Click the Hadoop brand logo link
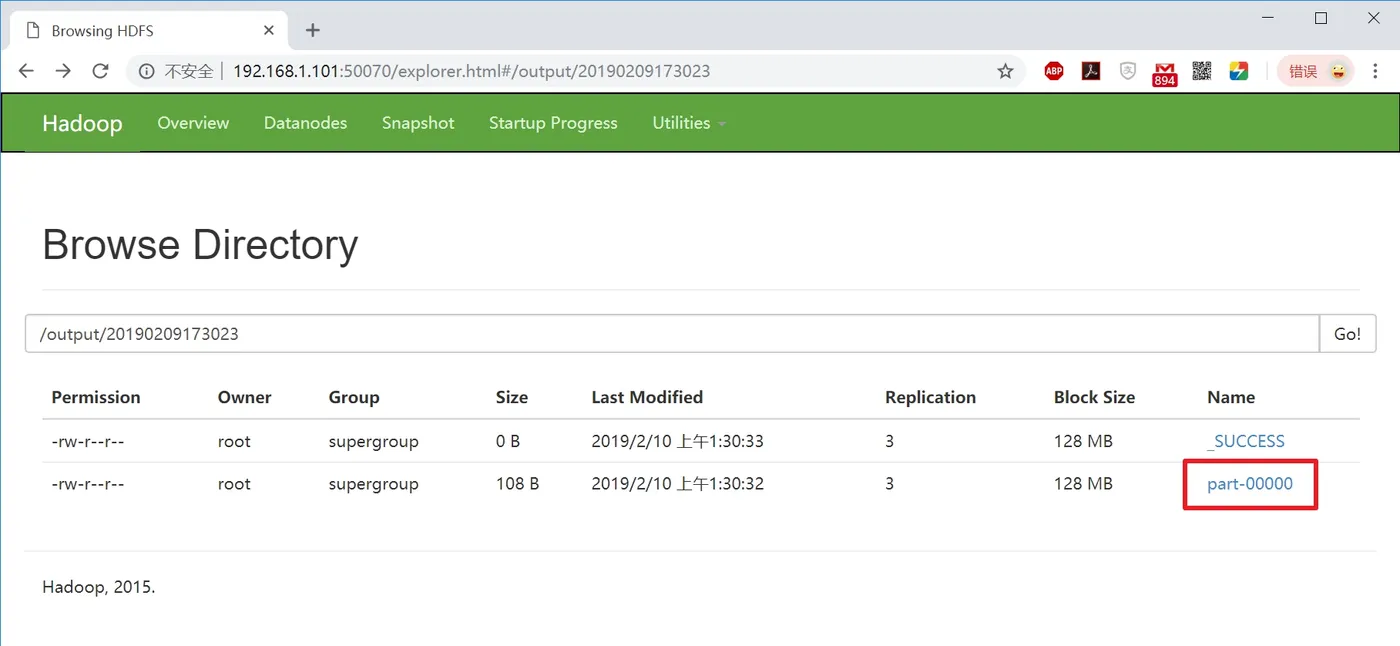This screenshot has width=1400, height=646. (82, 123)
